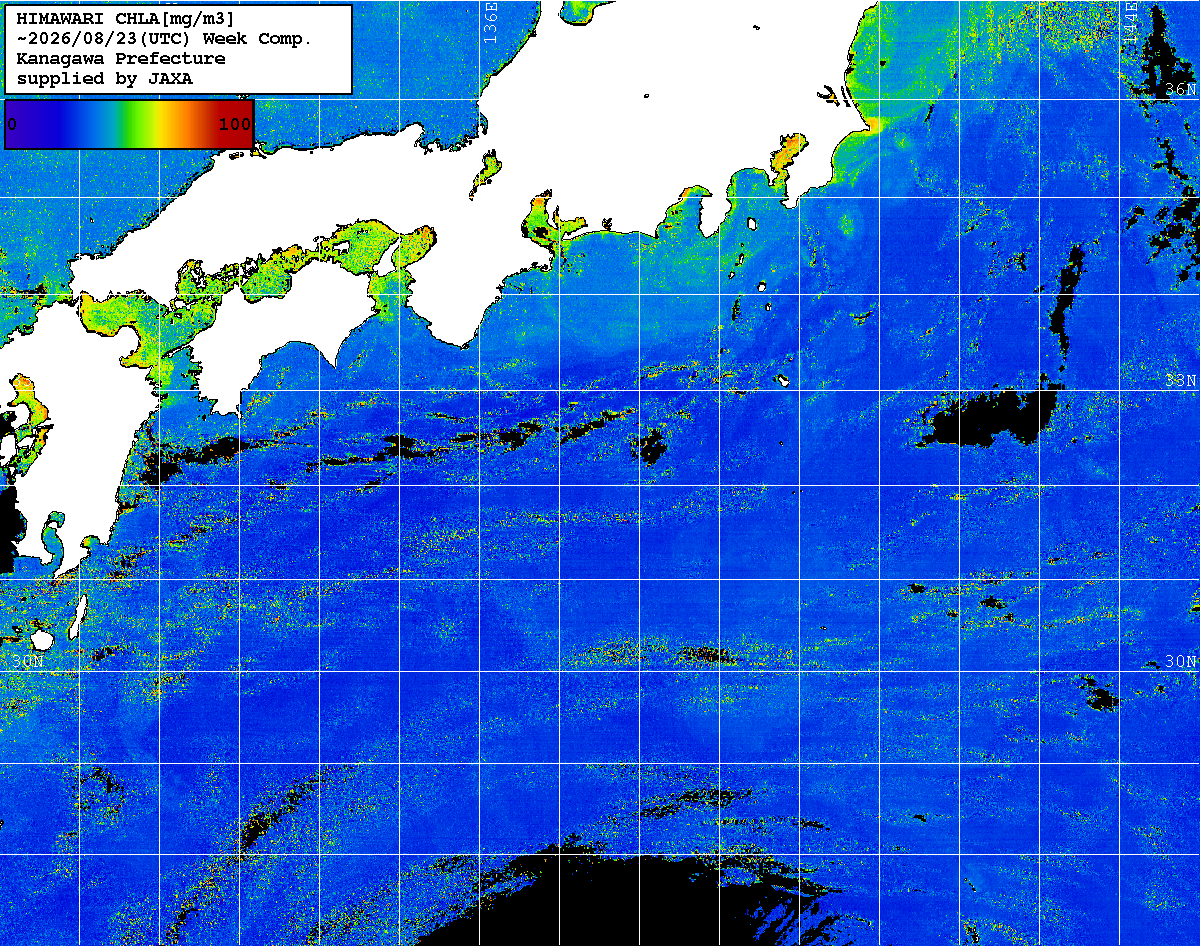
Task: Click the Lake Biwa patch beside 136E line
Action: pos(485,173)
